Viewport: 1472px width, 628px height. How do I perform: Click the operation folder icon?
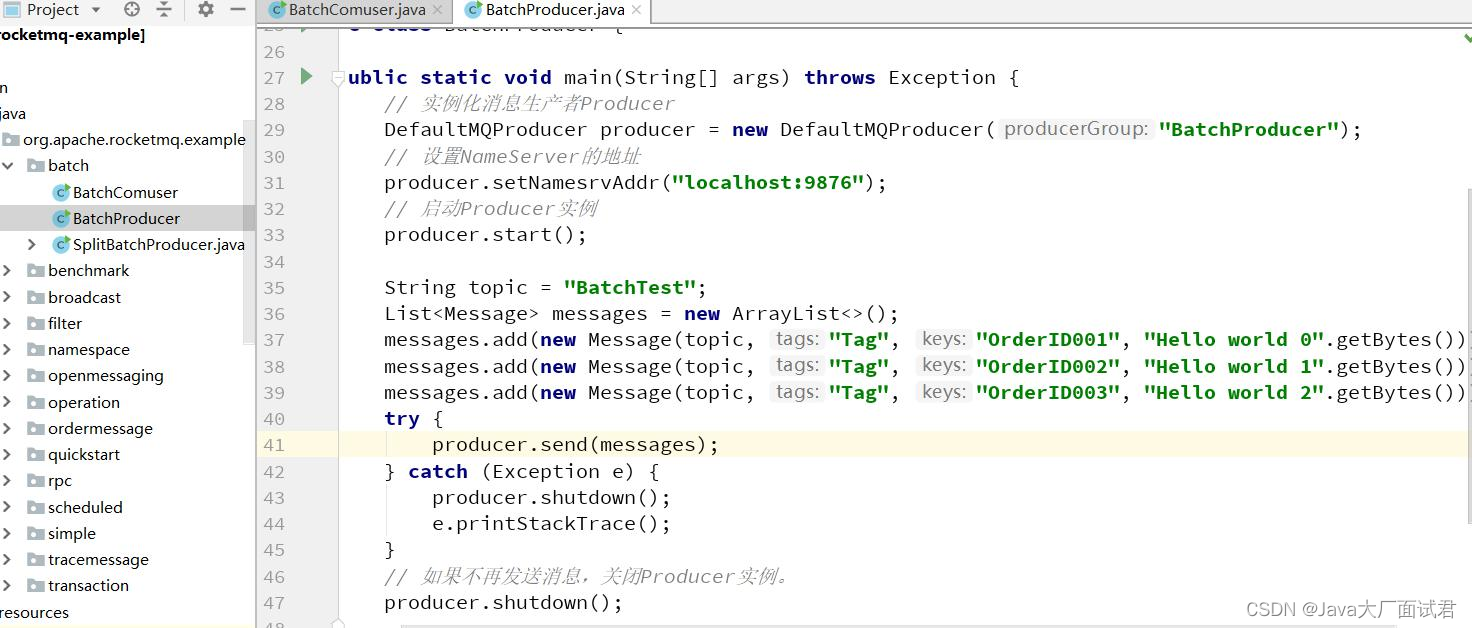click(36, 402)
